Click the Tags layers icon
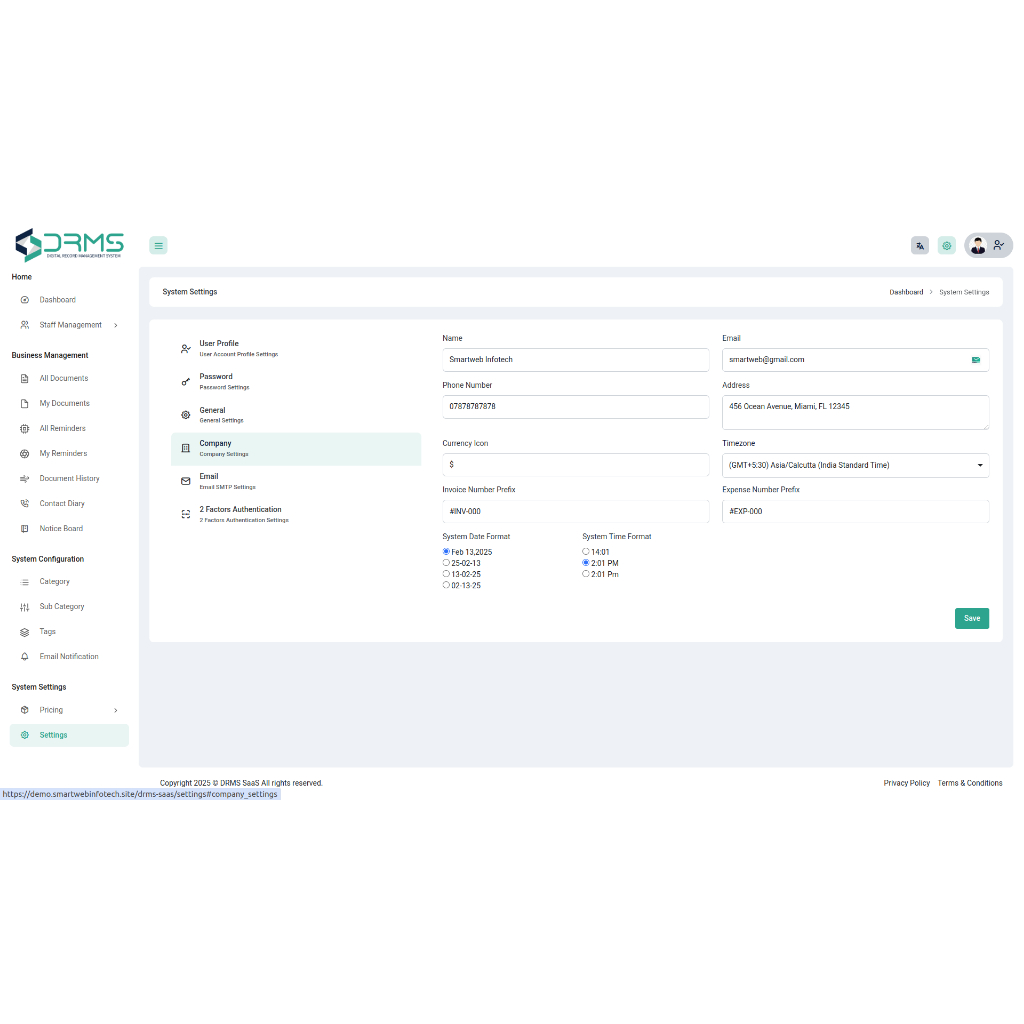This screenshot has height=1024, width=1024. click(x=25, y=632)
